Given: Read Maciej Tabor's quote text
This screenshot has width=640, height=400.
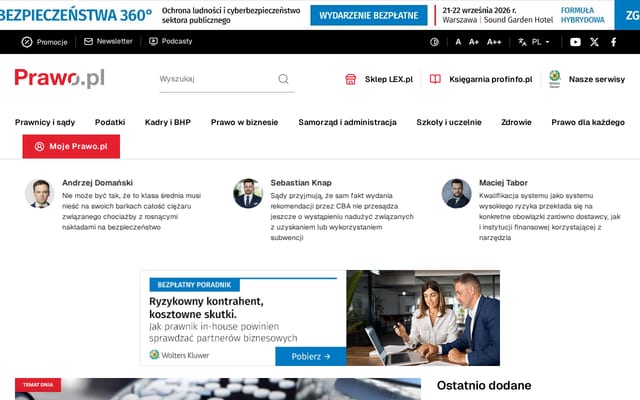Looking at the screenshot, I should [550, 217].
